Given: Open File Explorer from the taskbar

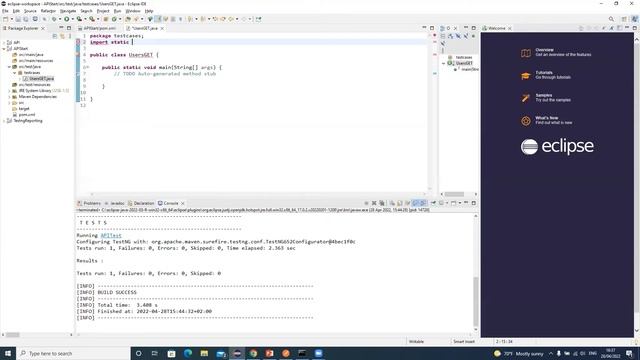Looking at the screenshot, I should click(x=204, y=353).
